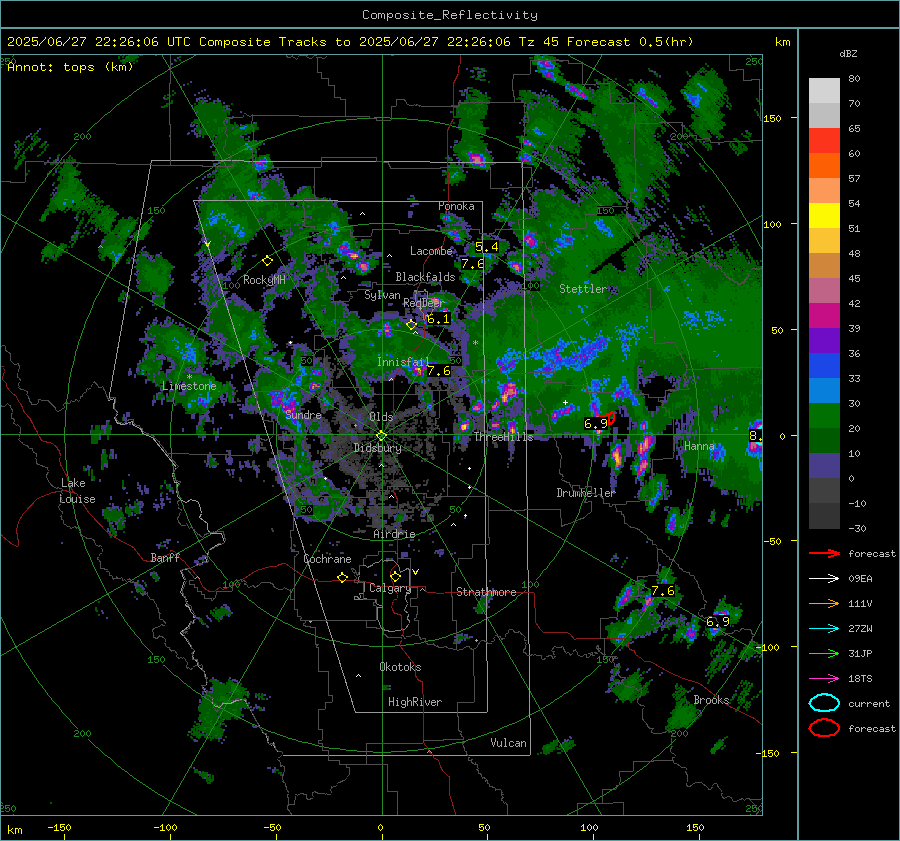The height and width of the screenshot is (841, 900).
Task: Click the '5.4' storm top label near Lacombe
Action: tap(487, 247)
